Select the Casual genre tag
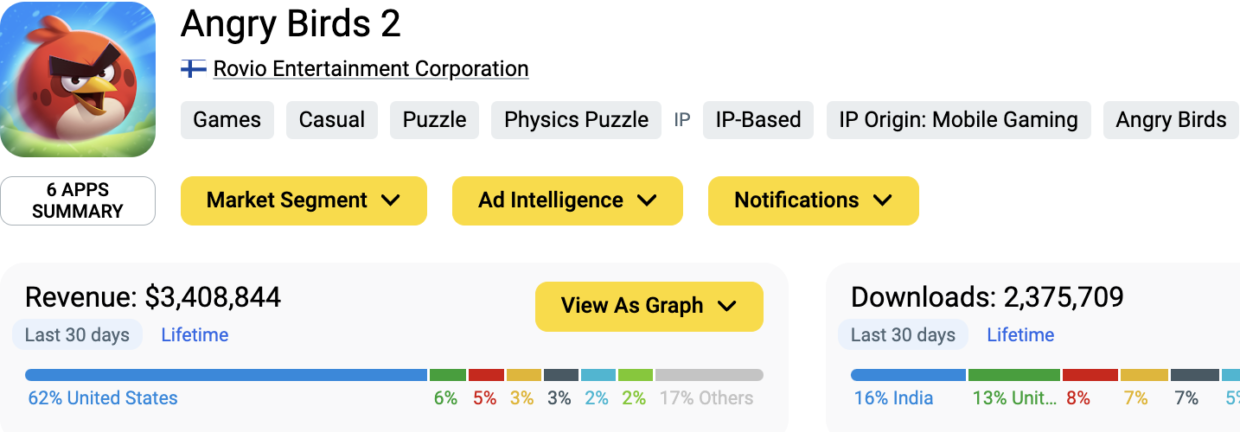Image resolution: width=1240 pixels, height=432 pixels. [x=332, y=120]
